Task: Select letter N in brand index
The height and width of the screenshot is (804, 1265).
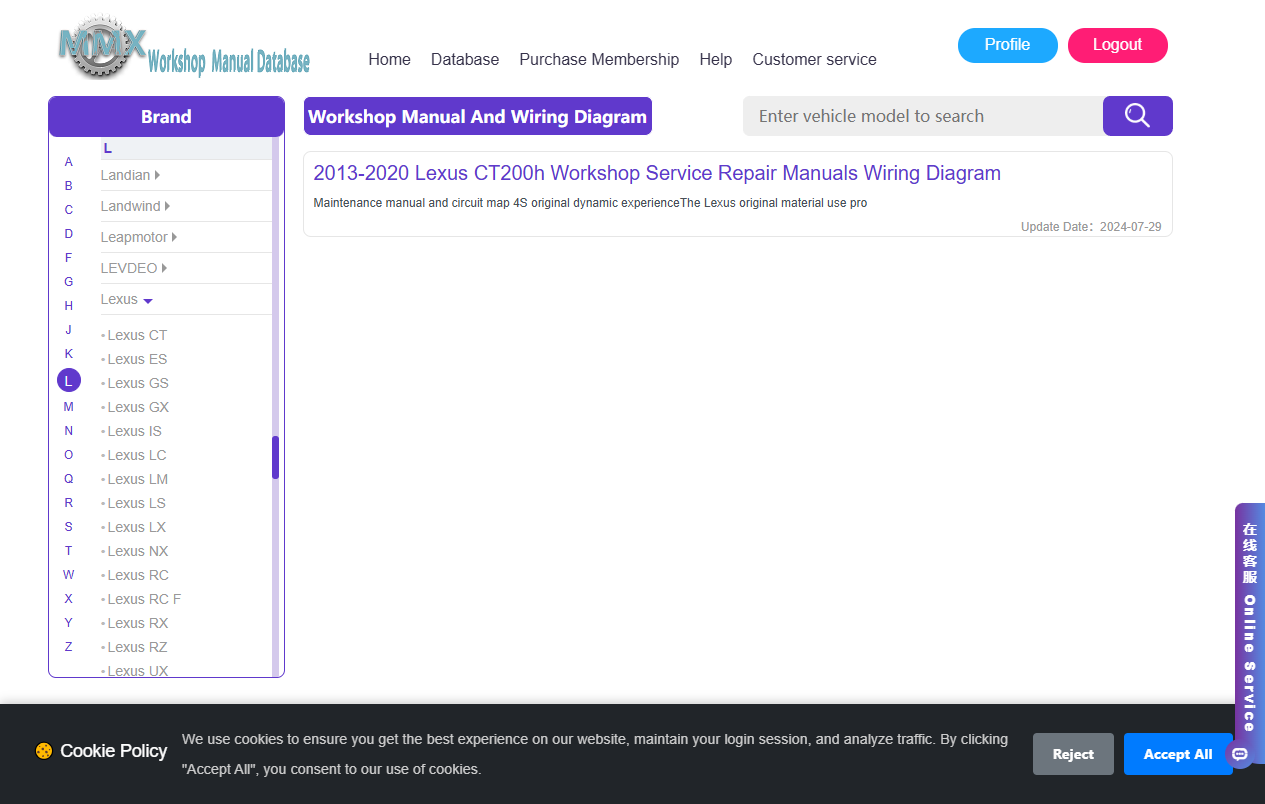Action: click(x=69, y=431)
